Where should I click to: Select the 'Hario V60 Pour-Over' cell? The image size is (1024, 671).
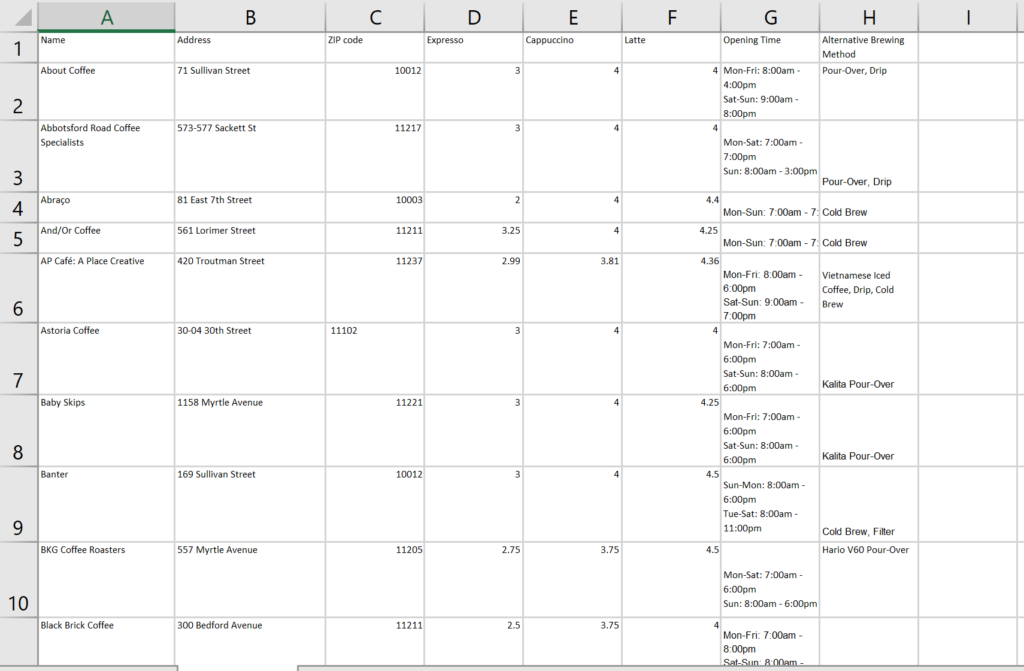click(868, 580)
